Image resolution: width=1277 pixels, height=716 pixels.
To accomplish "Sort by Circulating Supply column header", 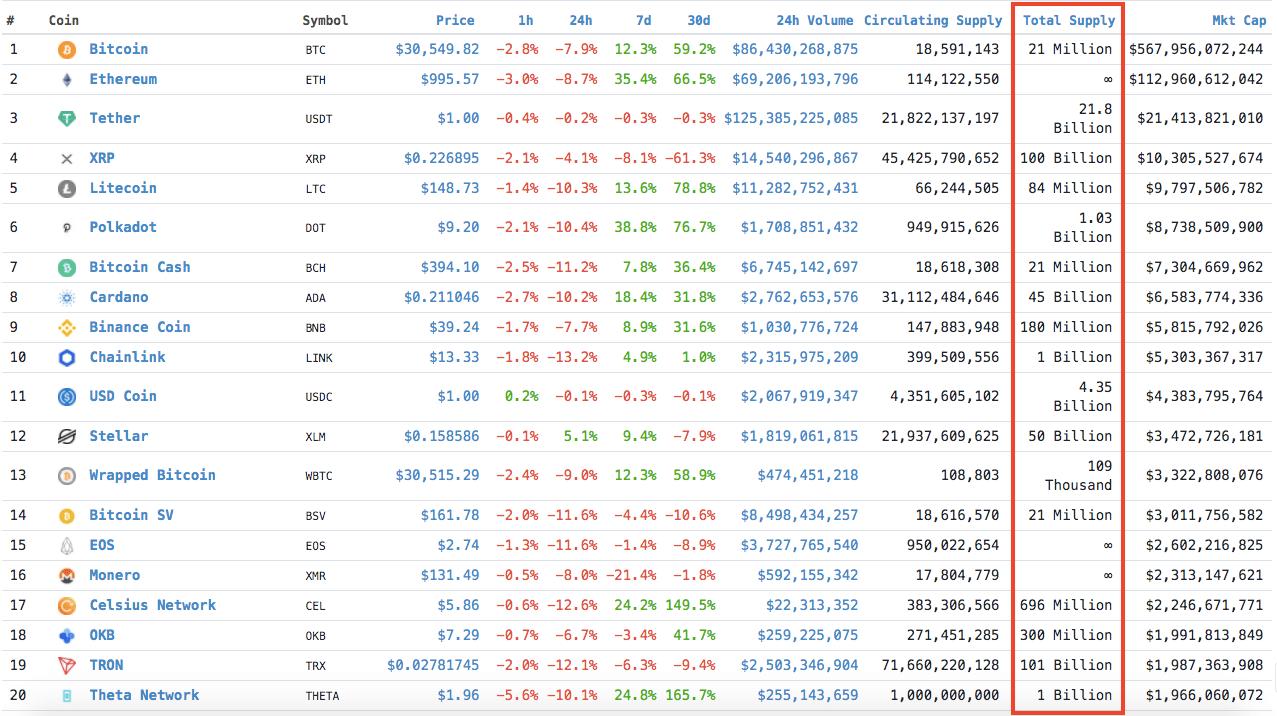I will (933, 20).
